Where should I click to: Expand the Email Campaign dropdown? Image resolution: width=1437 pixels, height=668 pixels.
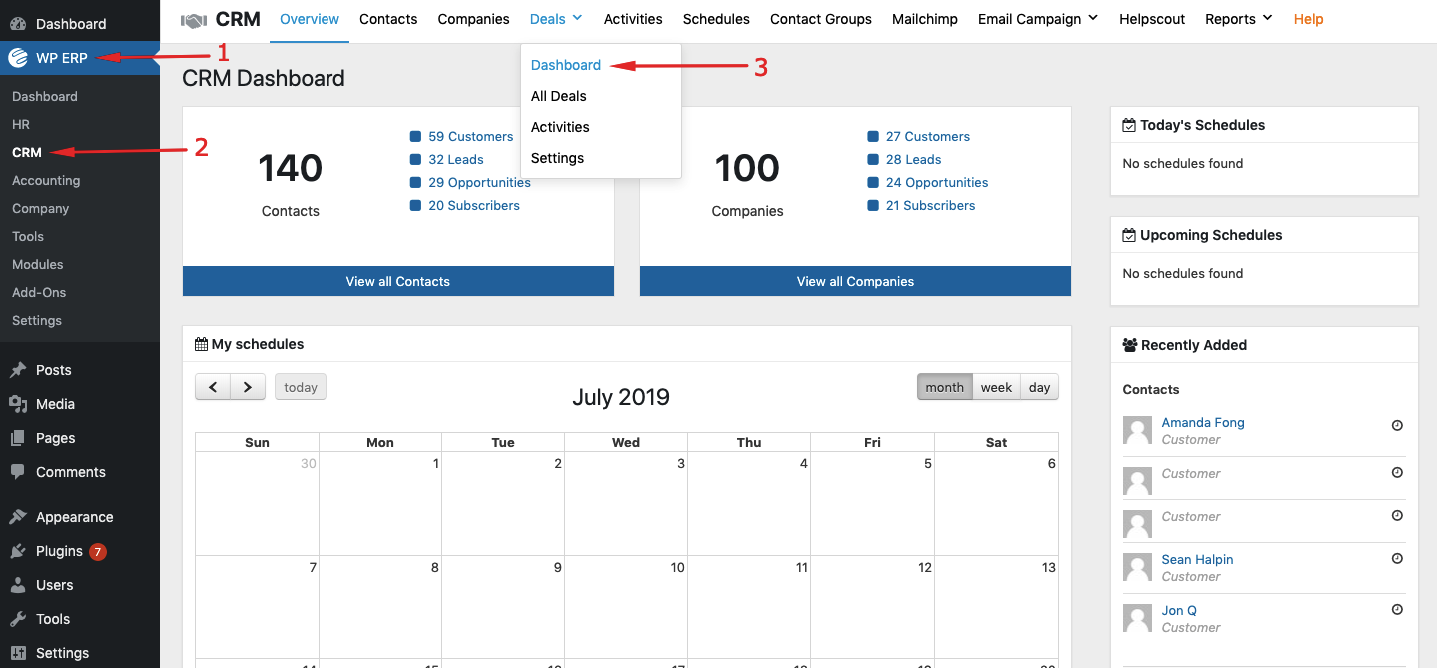point(1038,19)
